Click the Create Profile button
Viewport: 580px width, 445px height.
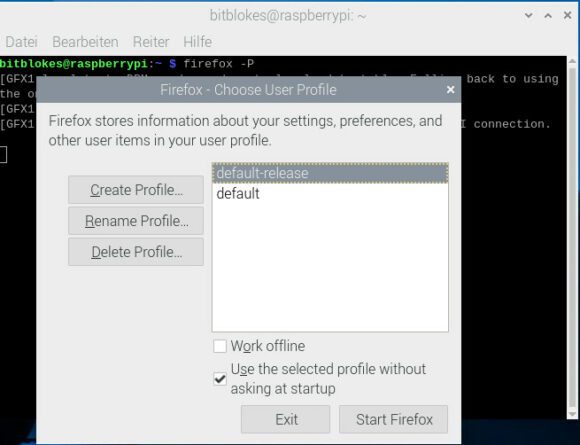tap(136, 190)
